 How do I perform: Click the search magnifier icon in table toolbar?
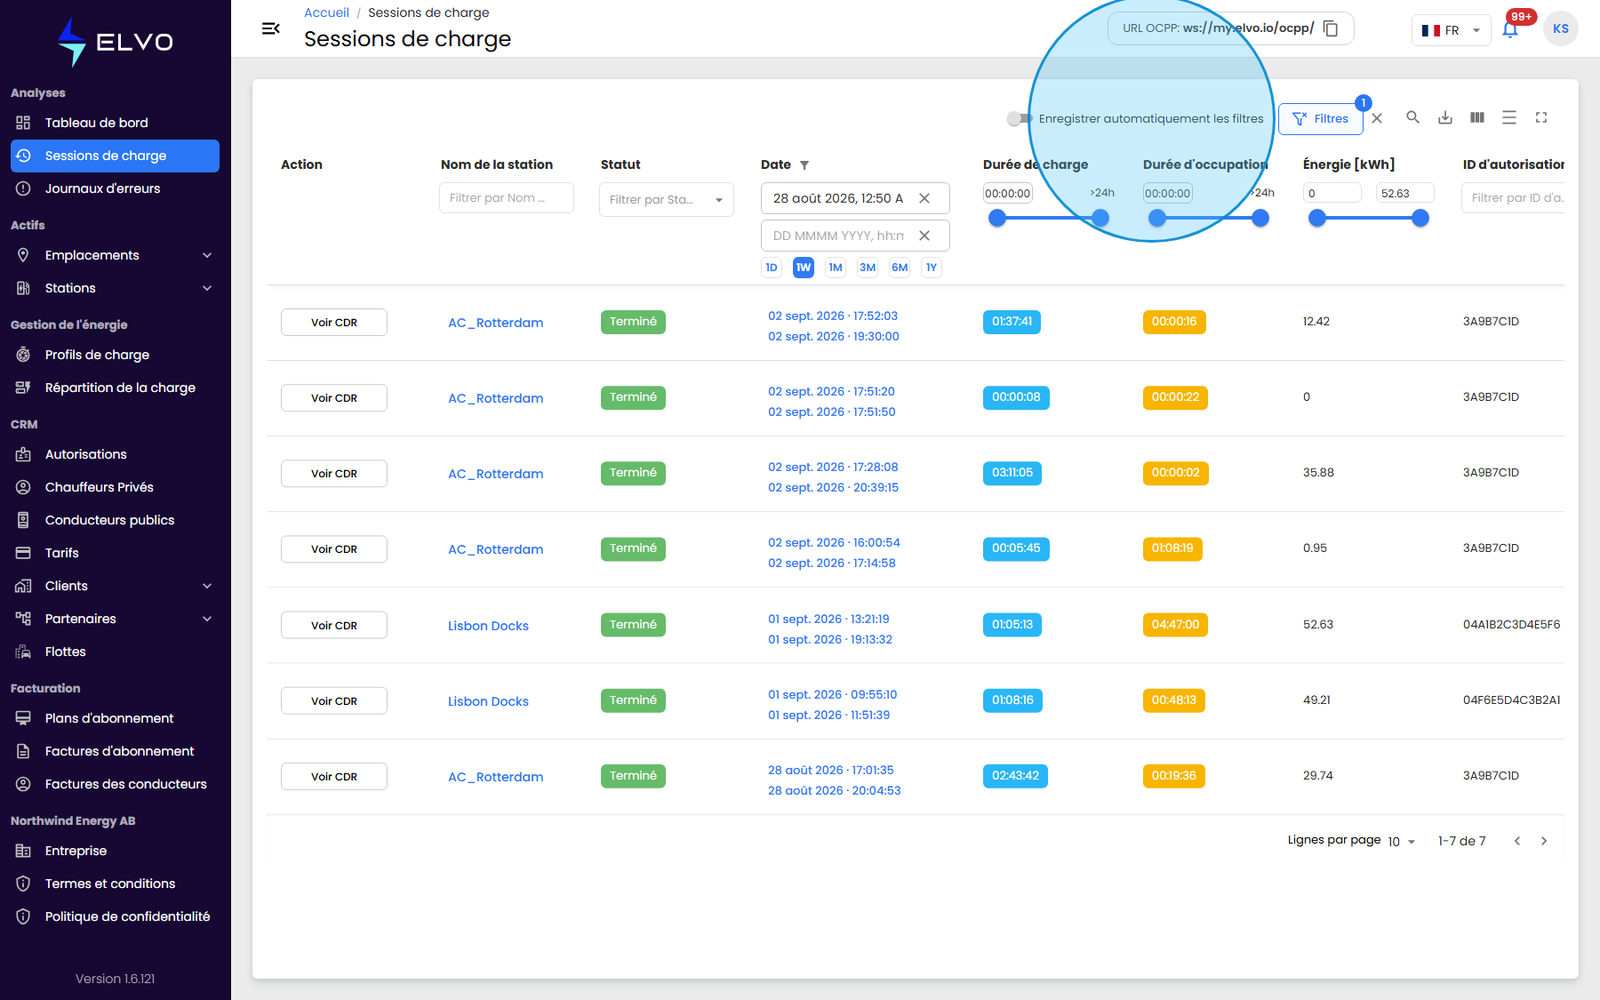1413,118
